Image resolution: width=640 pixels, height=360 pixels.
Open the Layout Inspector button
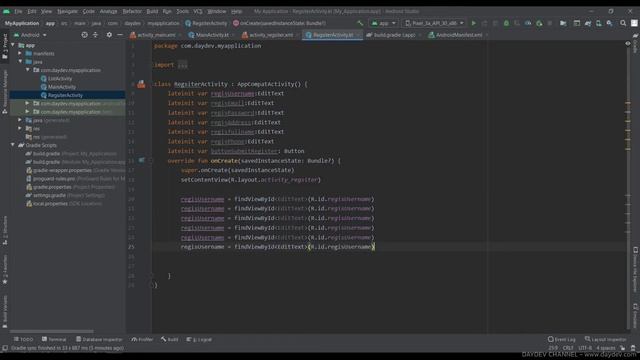click(x=606, y=339)
